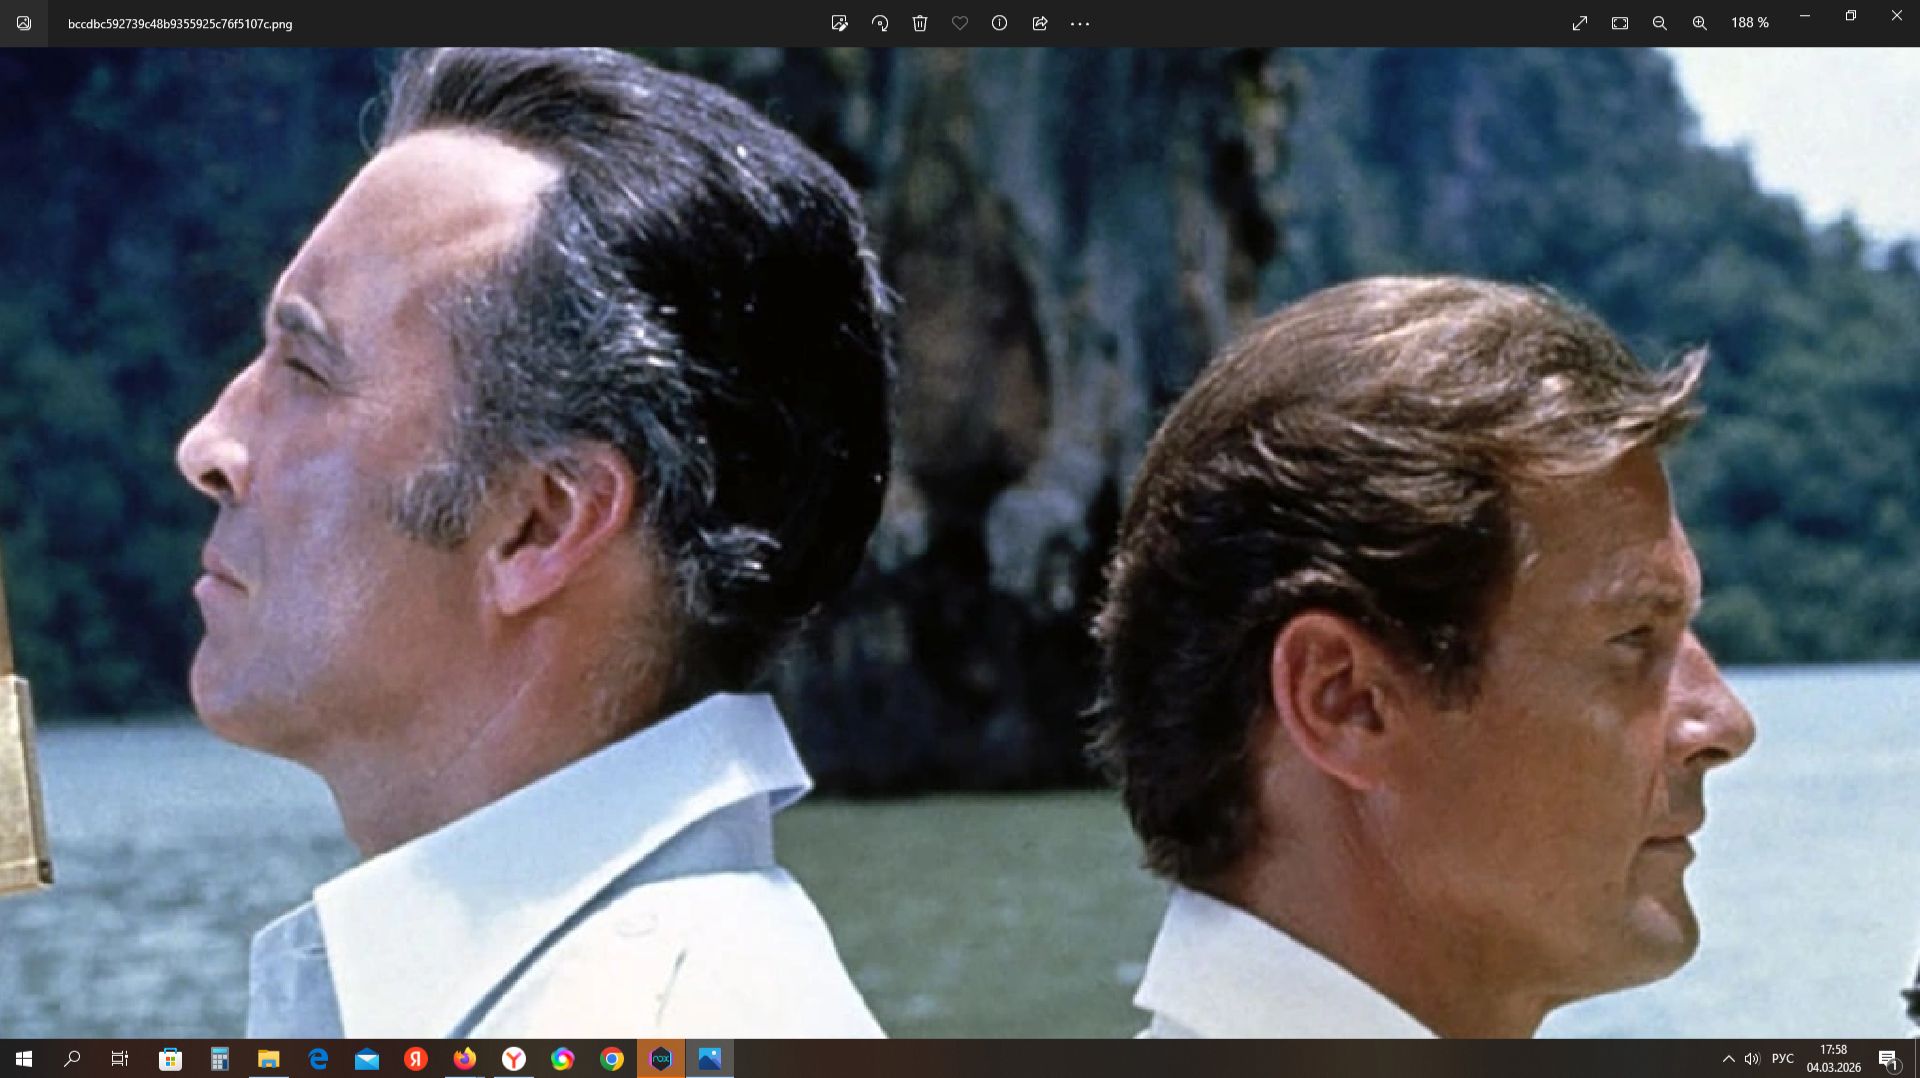
Task: Launch Microsoft Store from the taskbar
Action: [x=170, y=1059]
